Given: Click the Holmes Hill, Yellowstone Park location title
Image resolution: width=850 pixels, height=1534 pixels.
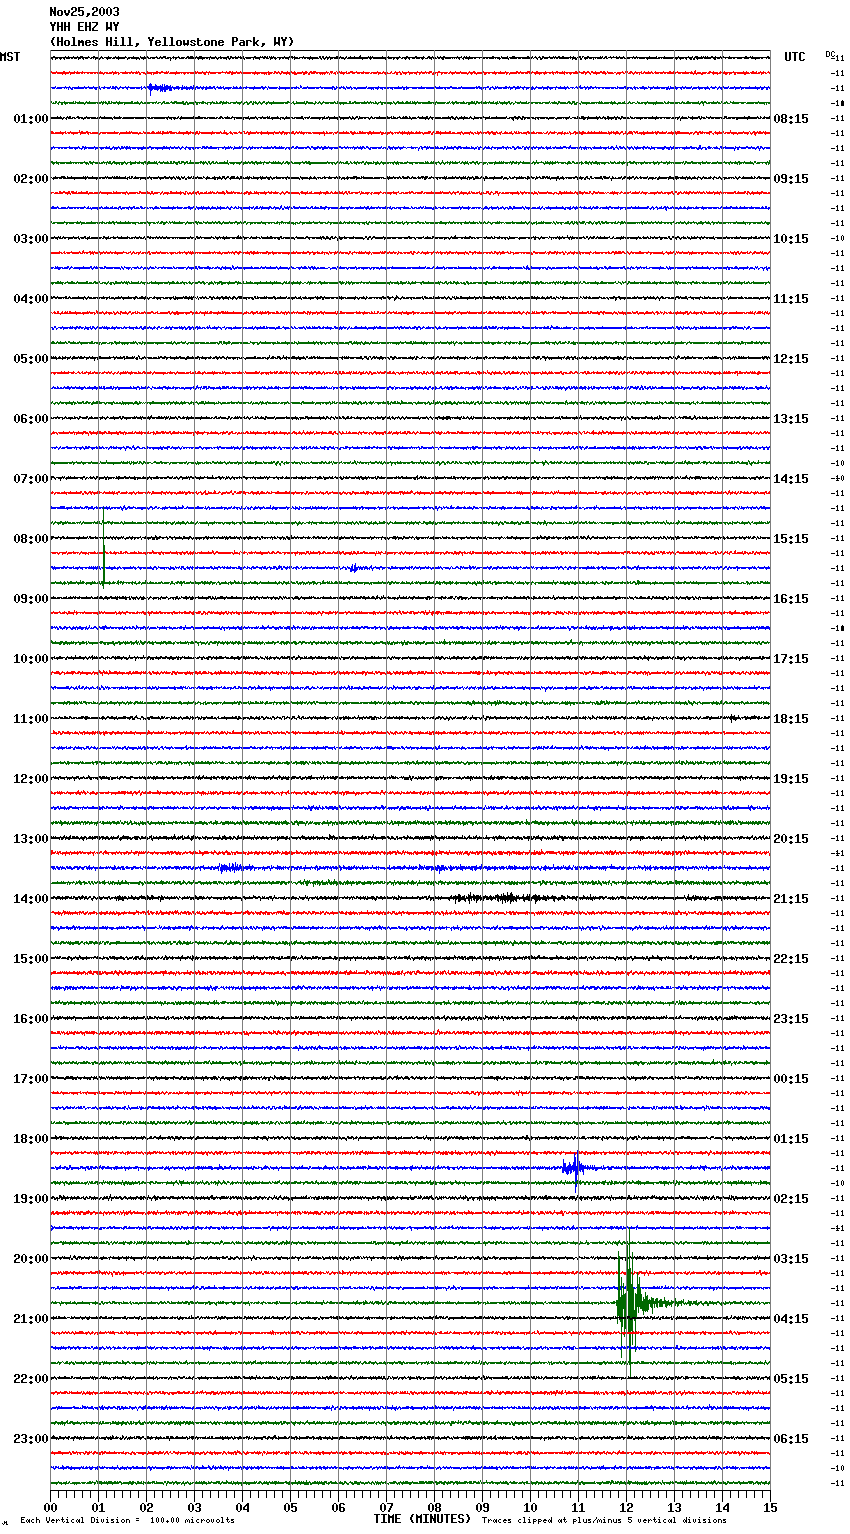Looking at the screenshot, I should [172, 42].
